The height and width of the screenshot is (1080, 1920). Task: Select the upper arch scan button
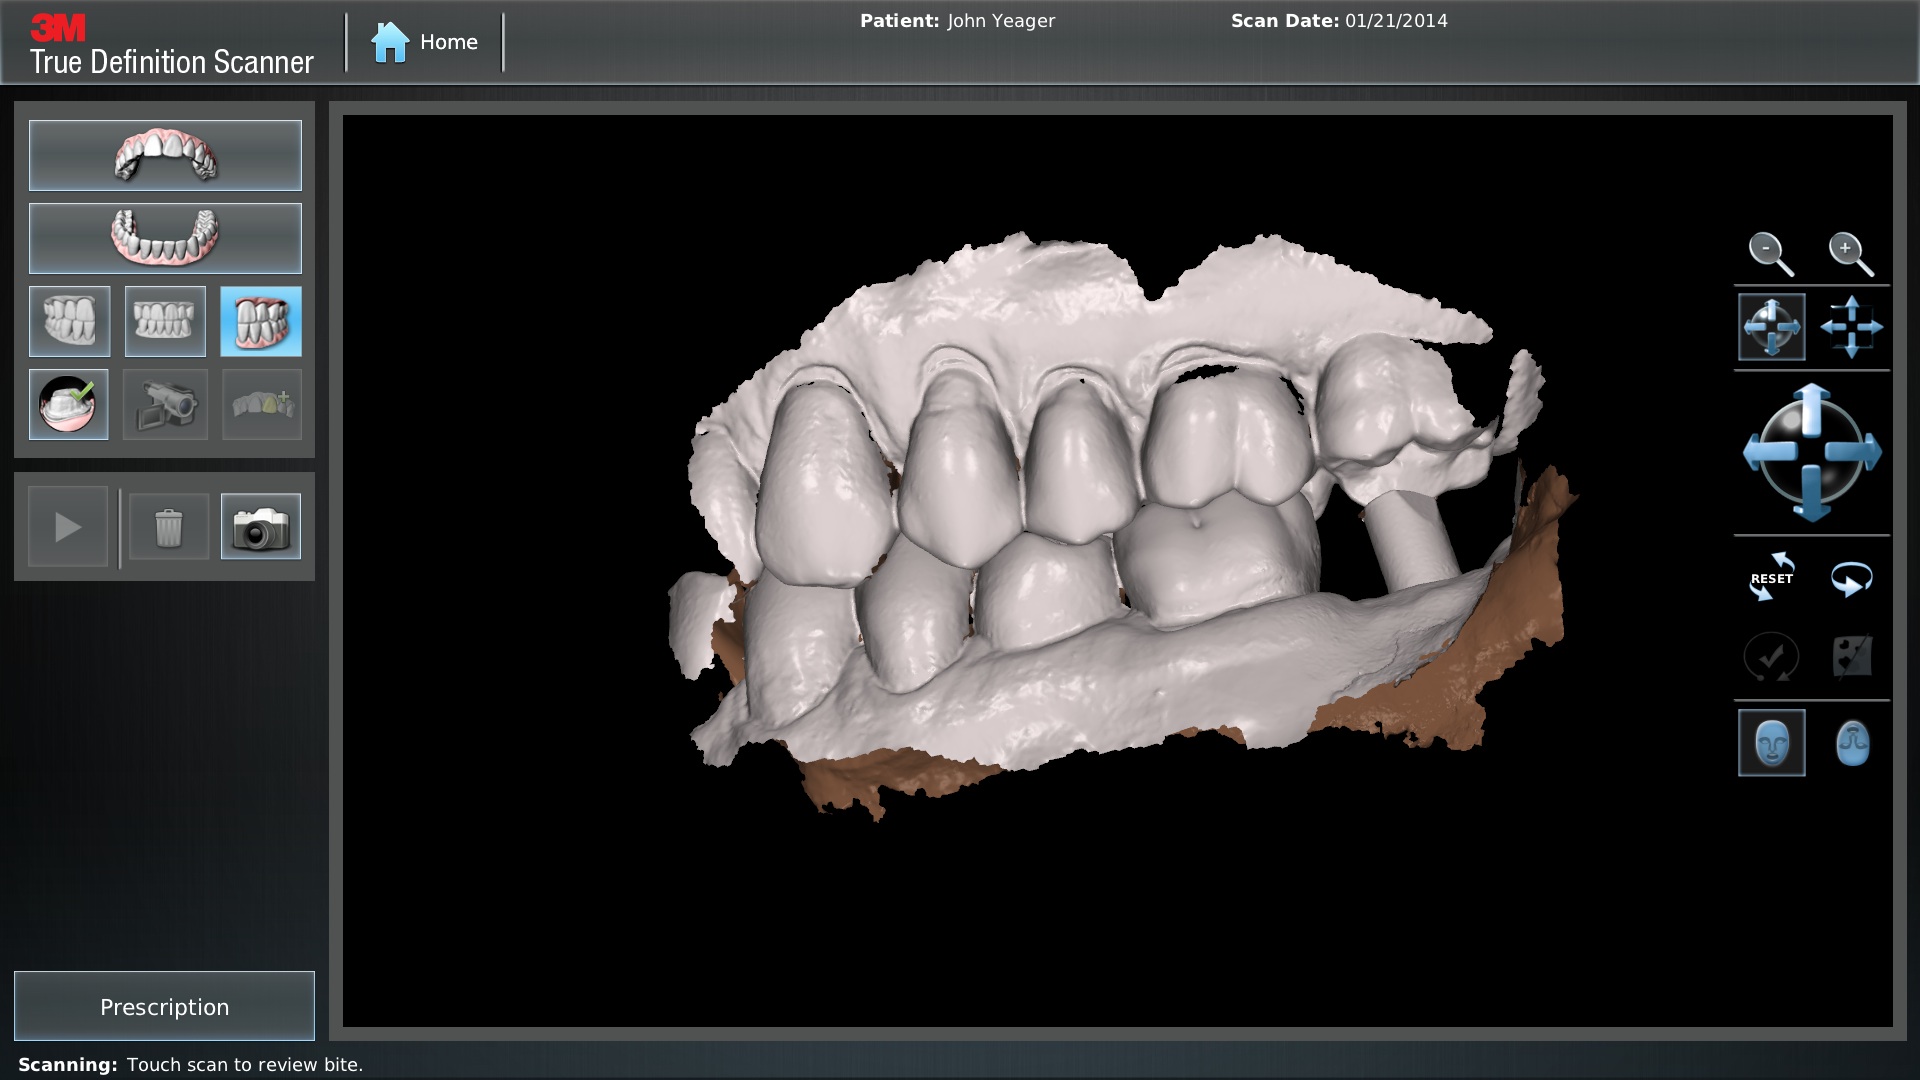(x=165, y=156)
